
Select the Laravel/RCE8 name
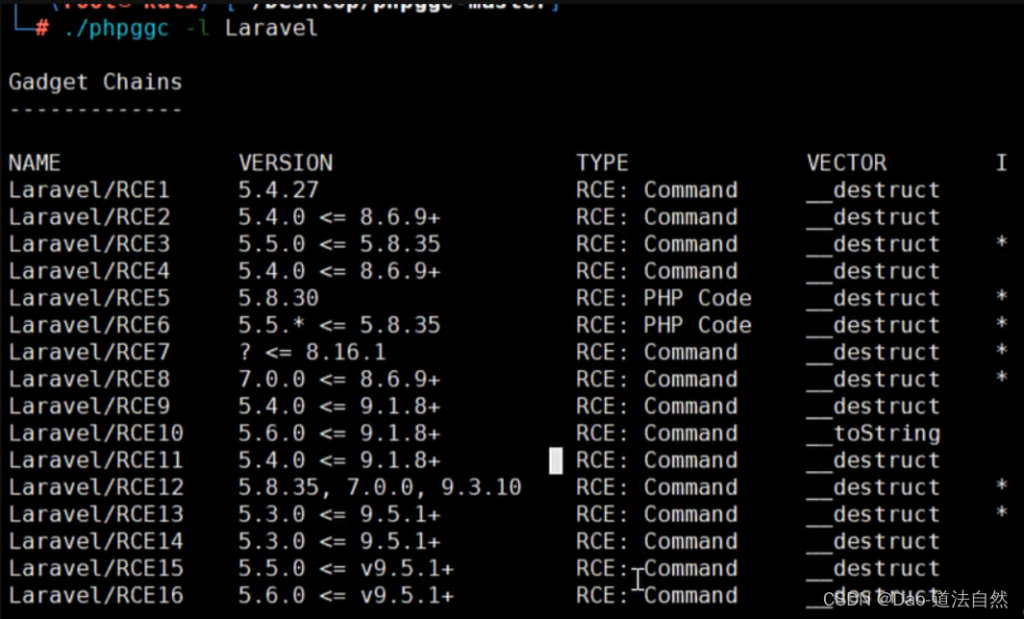tap(89, 379)
